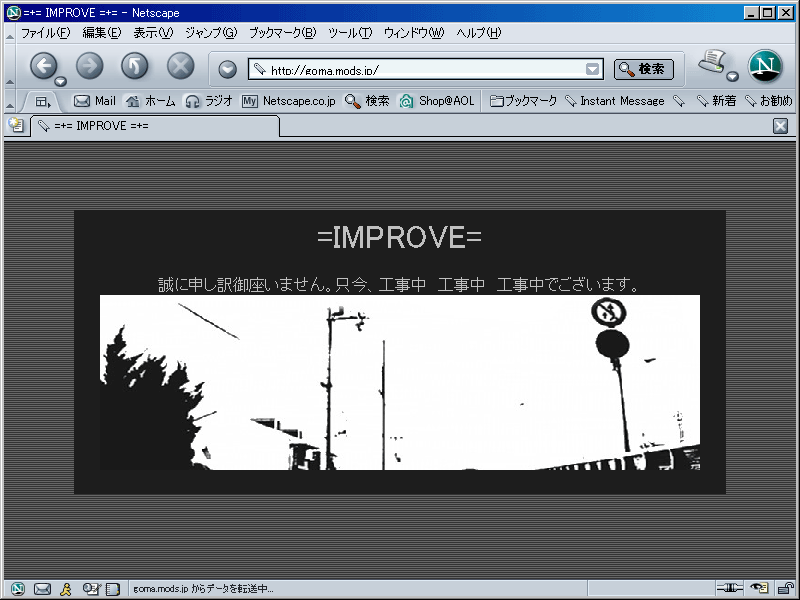800x600 pixels.
Task: Open Navigator from the status bar component icon
Action: coord(17,589)
